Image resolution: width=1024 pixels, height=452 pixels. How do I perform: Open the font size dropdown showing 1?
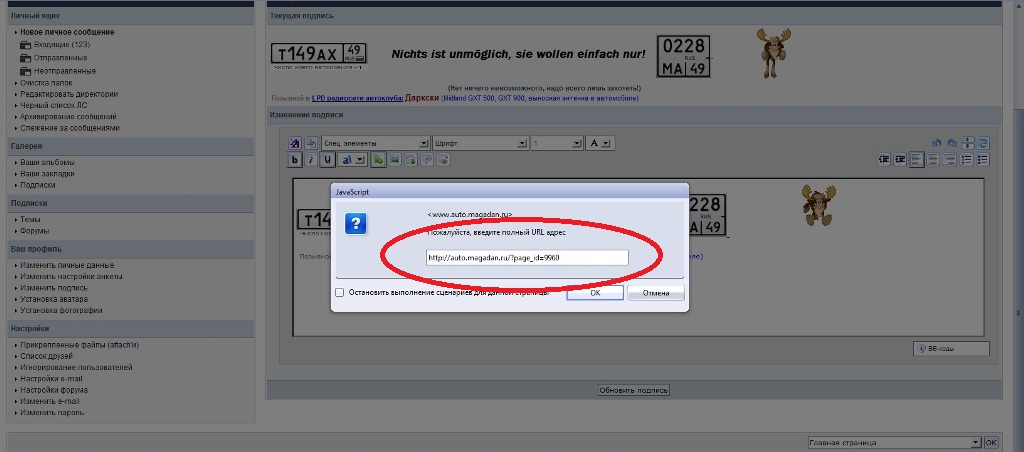555,143
